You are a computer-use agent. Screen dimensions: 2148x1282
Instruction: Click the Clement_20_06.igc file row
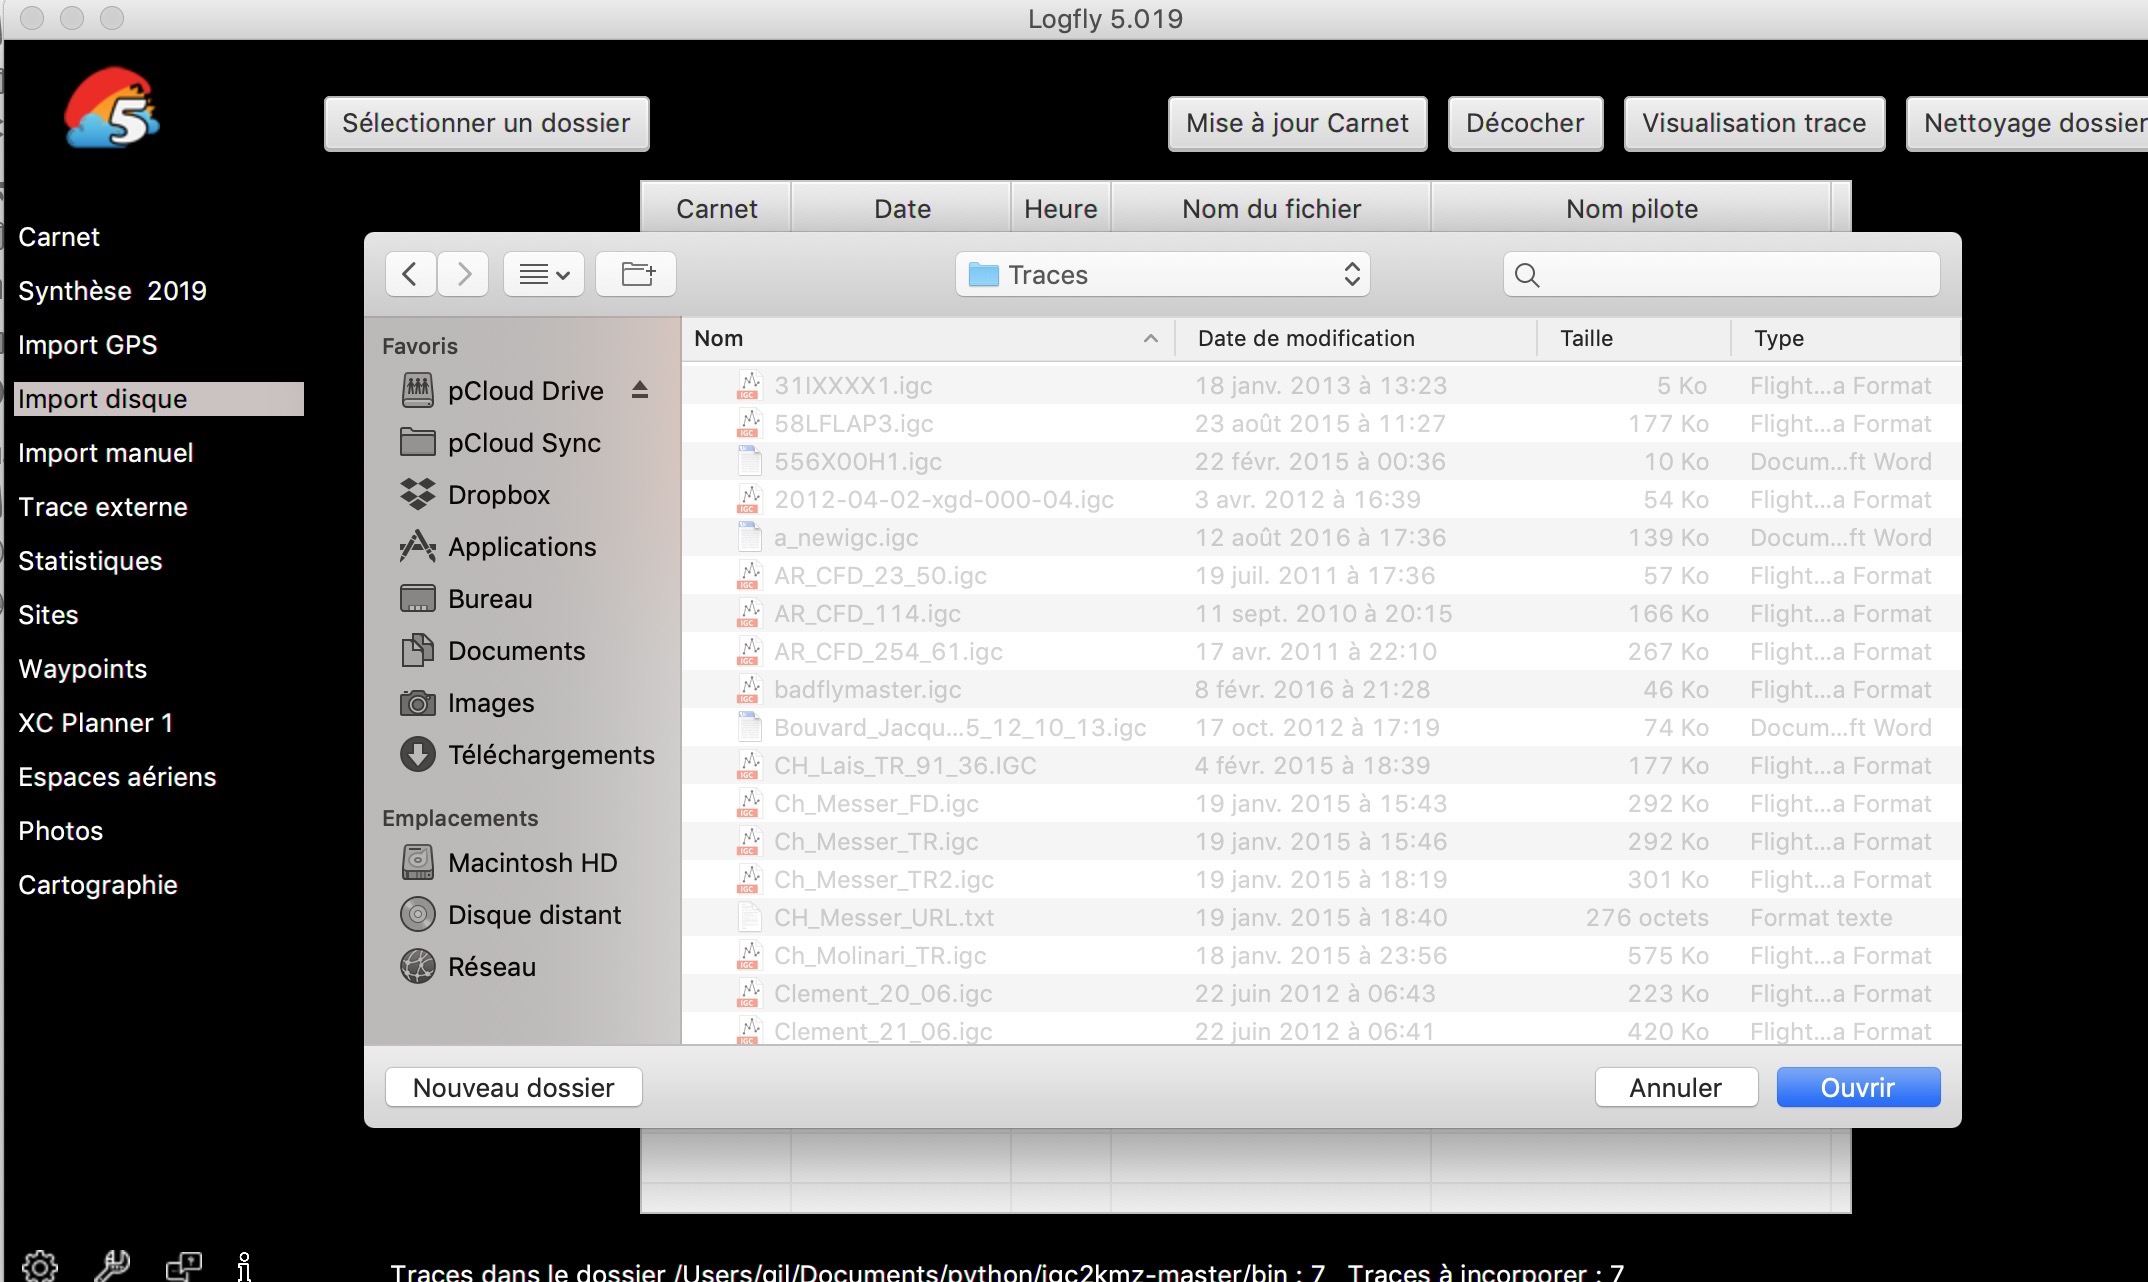click(1321, 993)
